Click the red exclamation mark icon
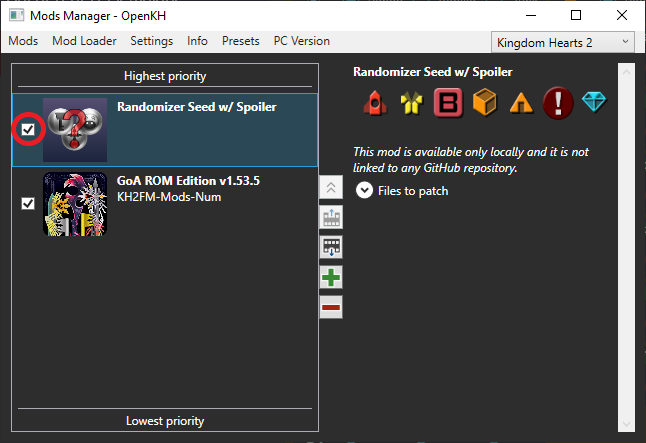 tap(557, 102)
